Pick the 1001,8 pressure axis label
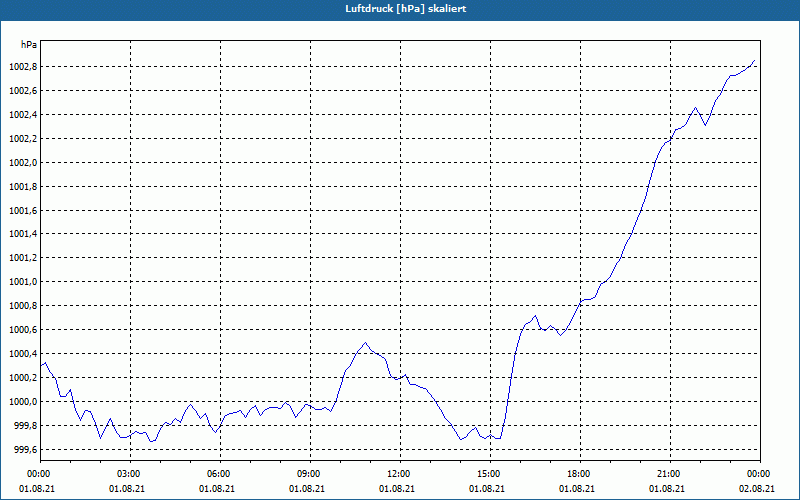Screen dimensions: 800x500 point(22,187)
